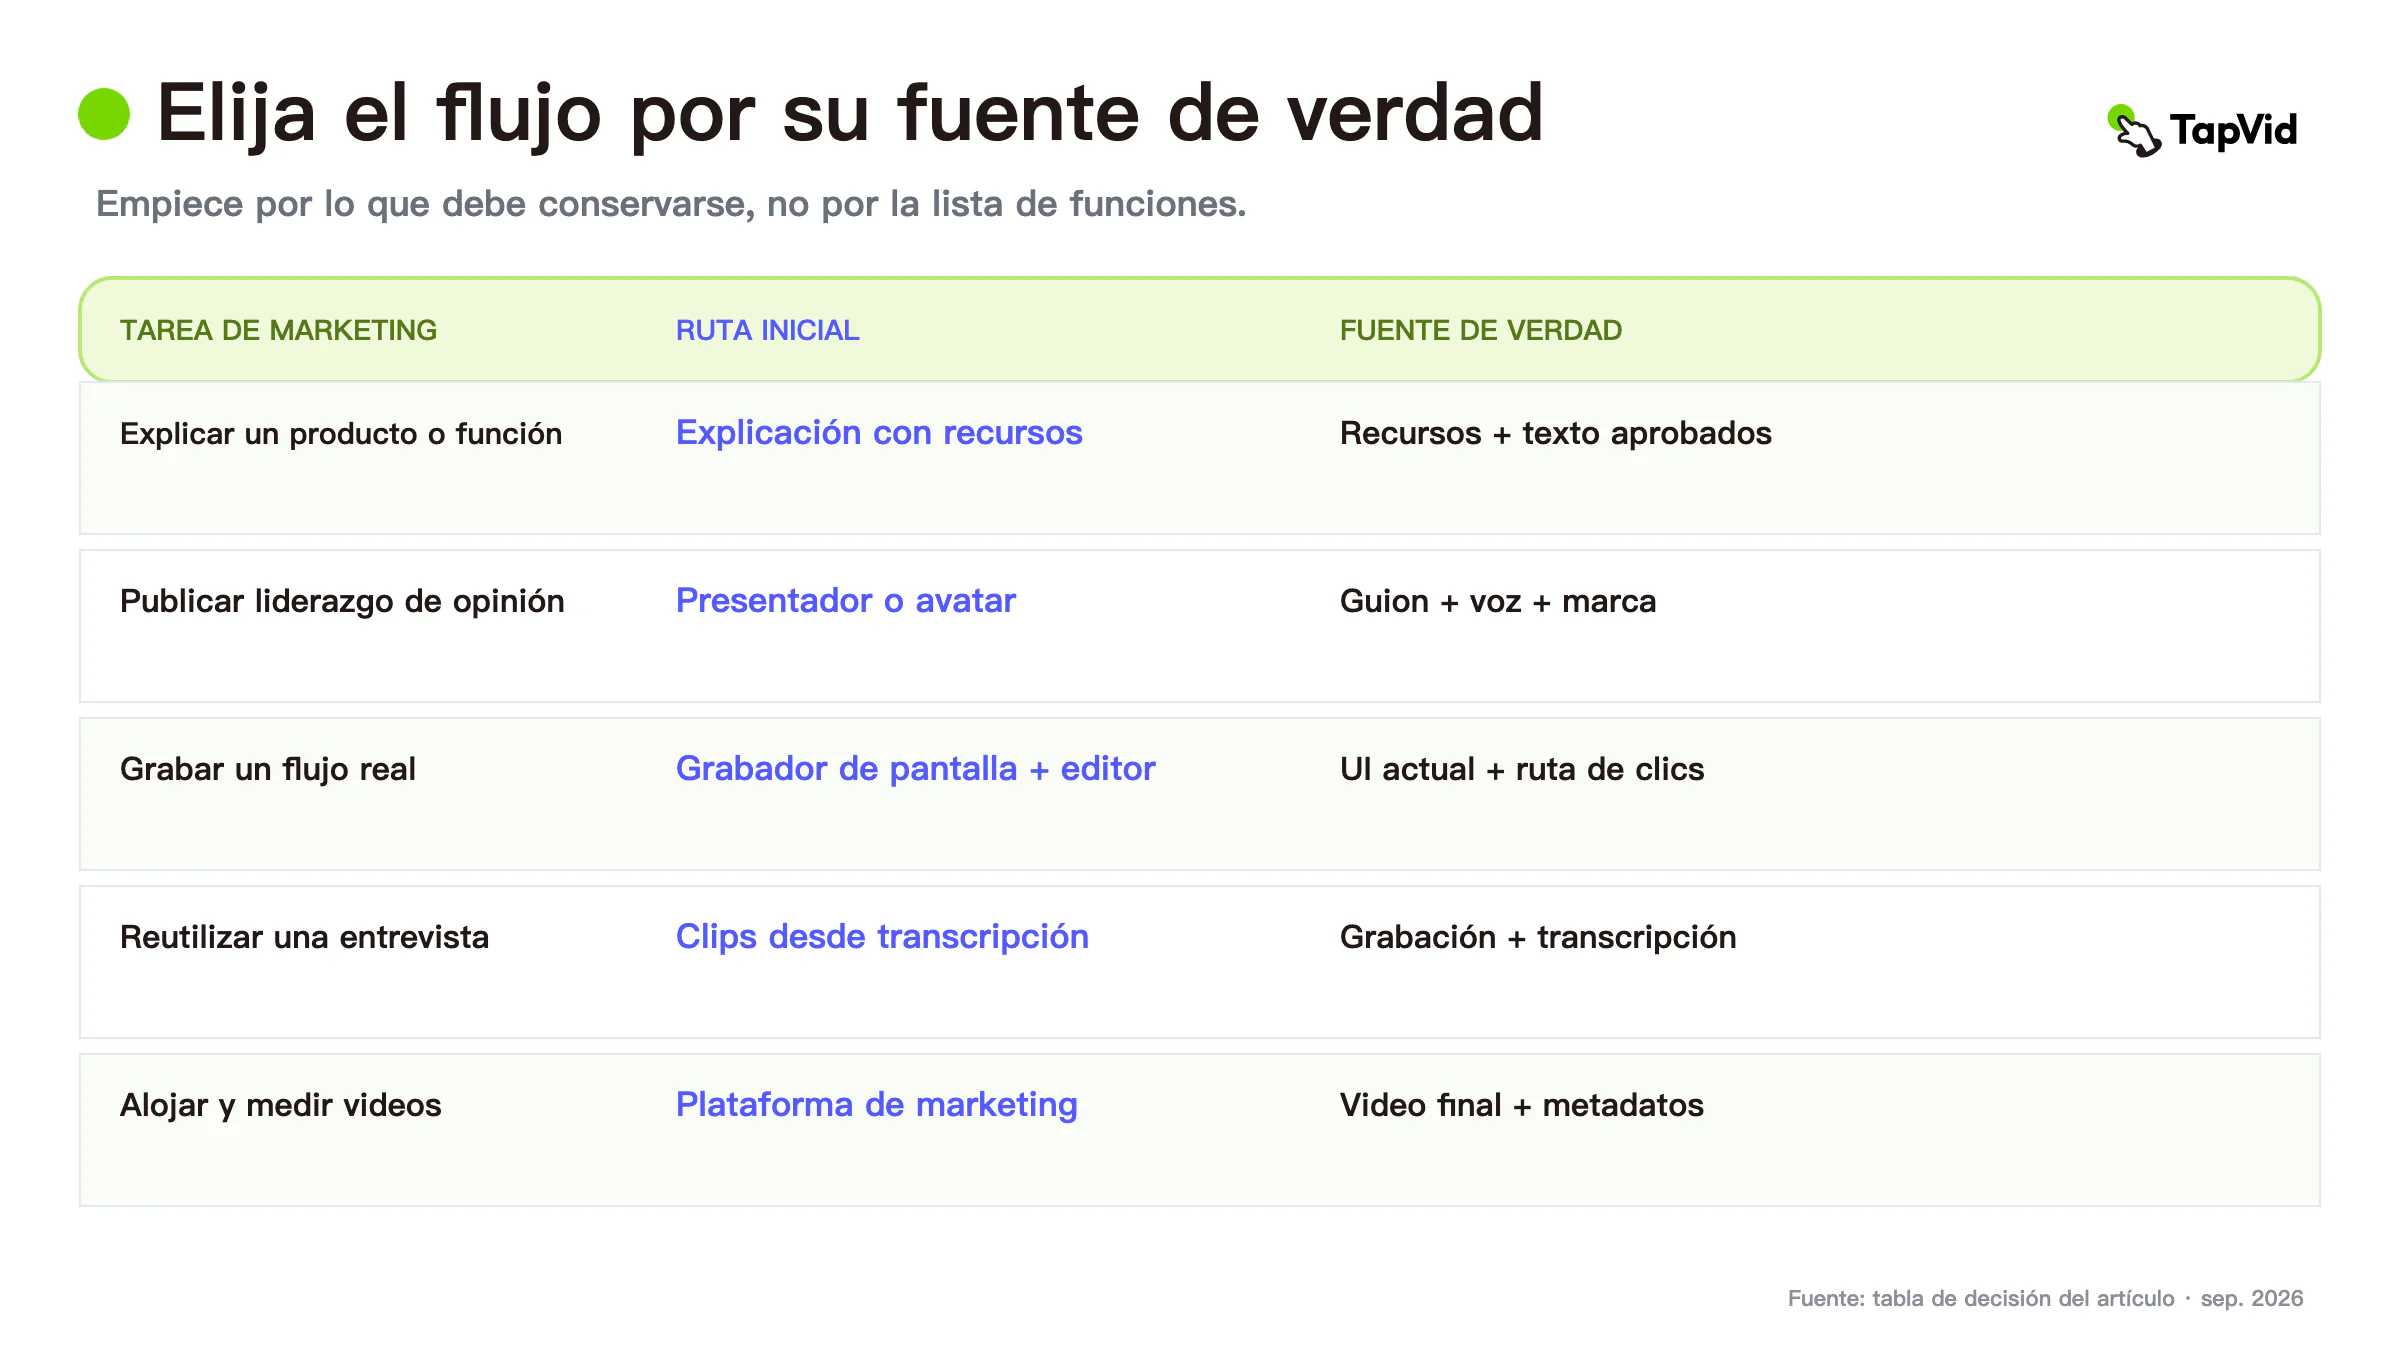Click the cell "Explicar un producto o función"

coord(341,433)
